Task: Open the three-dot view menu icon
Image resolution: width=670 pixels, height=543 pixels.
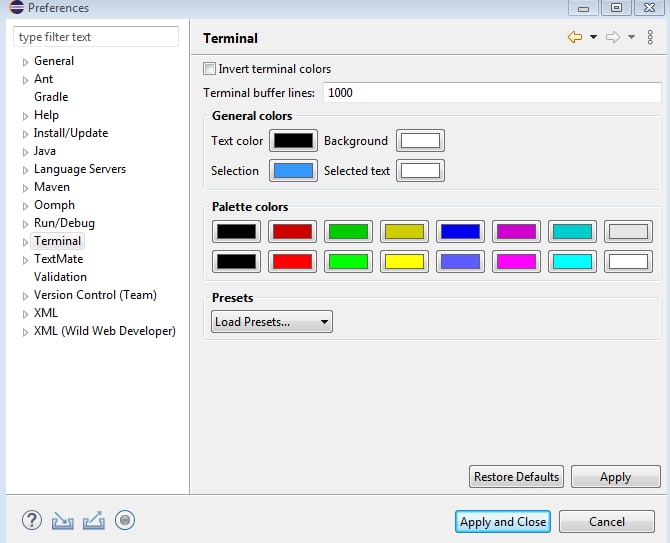Action: pyautogui.click(x=650, y=37)
